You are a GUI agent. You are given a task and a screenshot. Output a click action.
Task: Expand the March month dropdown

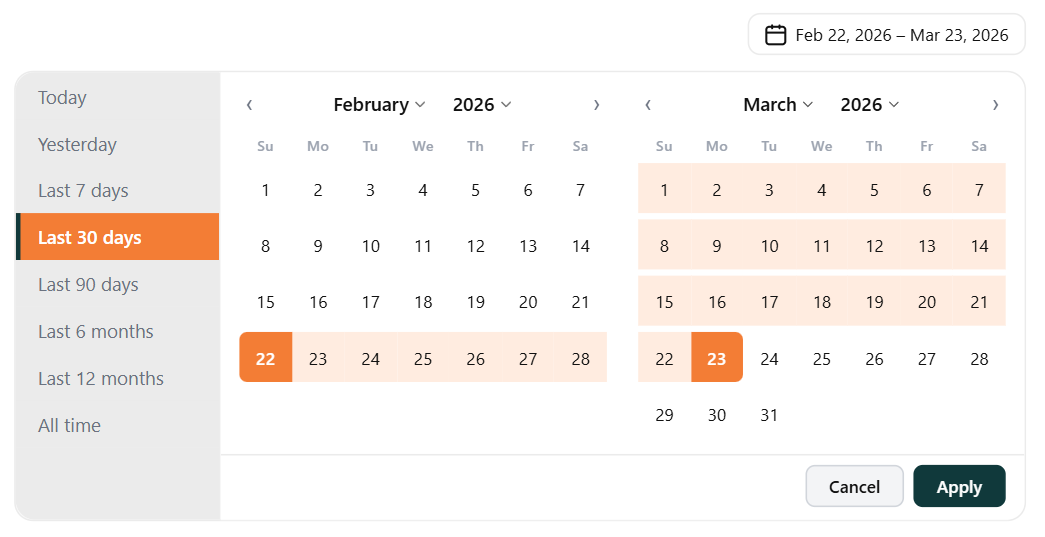[x=778, y=105]
